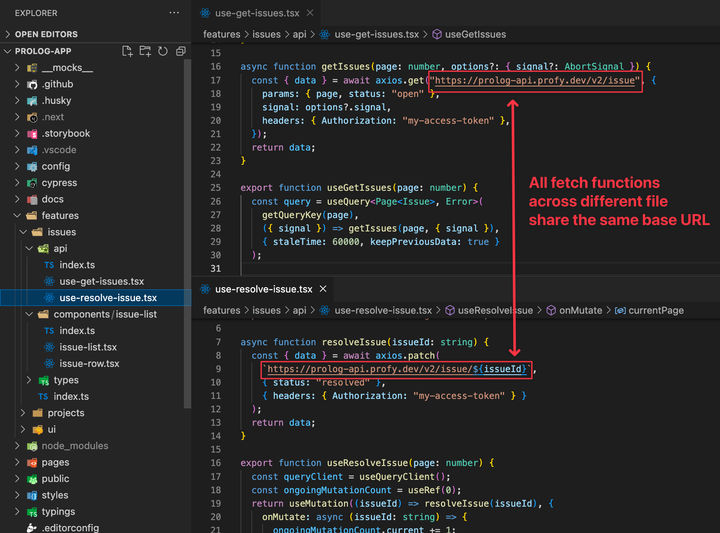Open issue-row.tsx in the file tree
720x533 pixels.
[x=89, y=363]
